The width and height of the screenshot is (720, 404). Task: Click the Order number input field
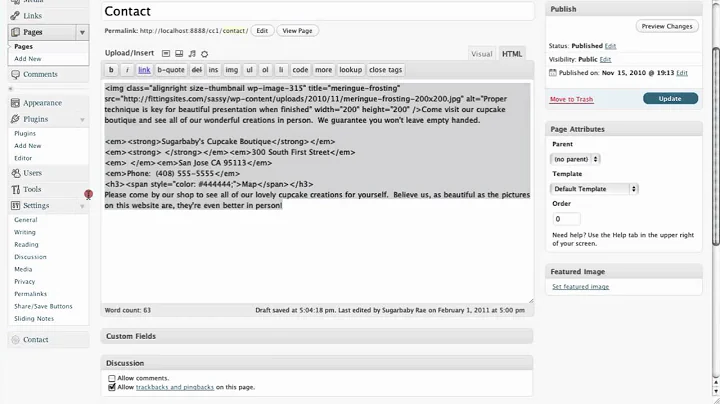tap(566, 219)
